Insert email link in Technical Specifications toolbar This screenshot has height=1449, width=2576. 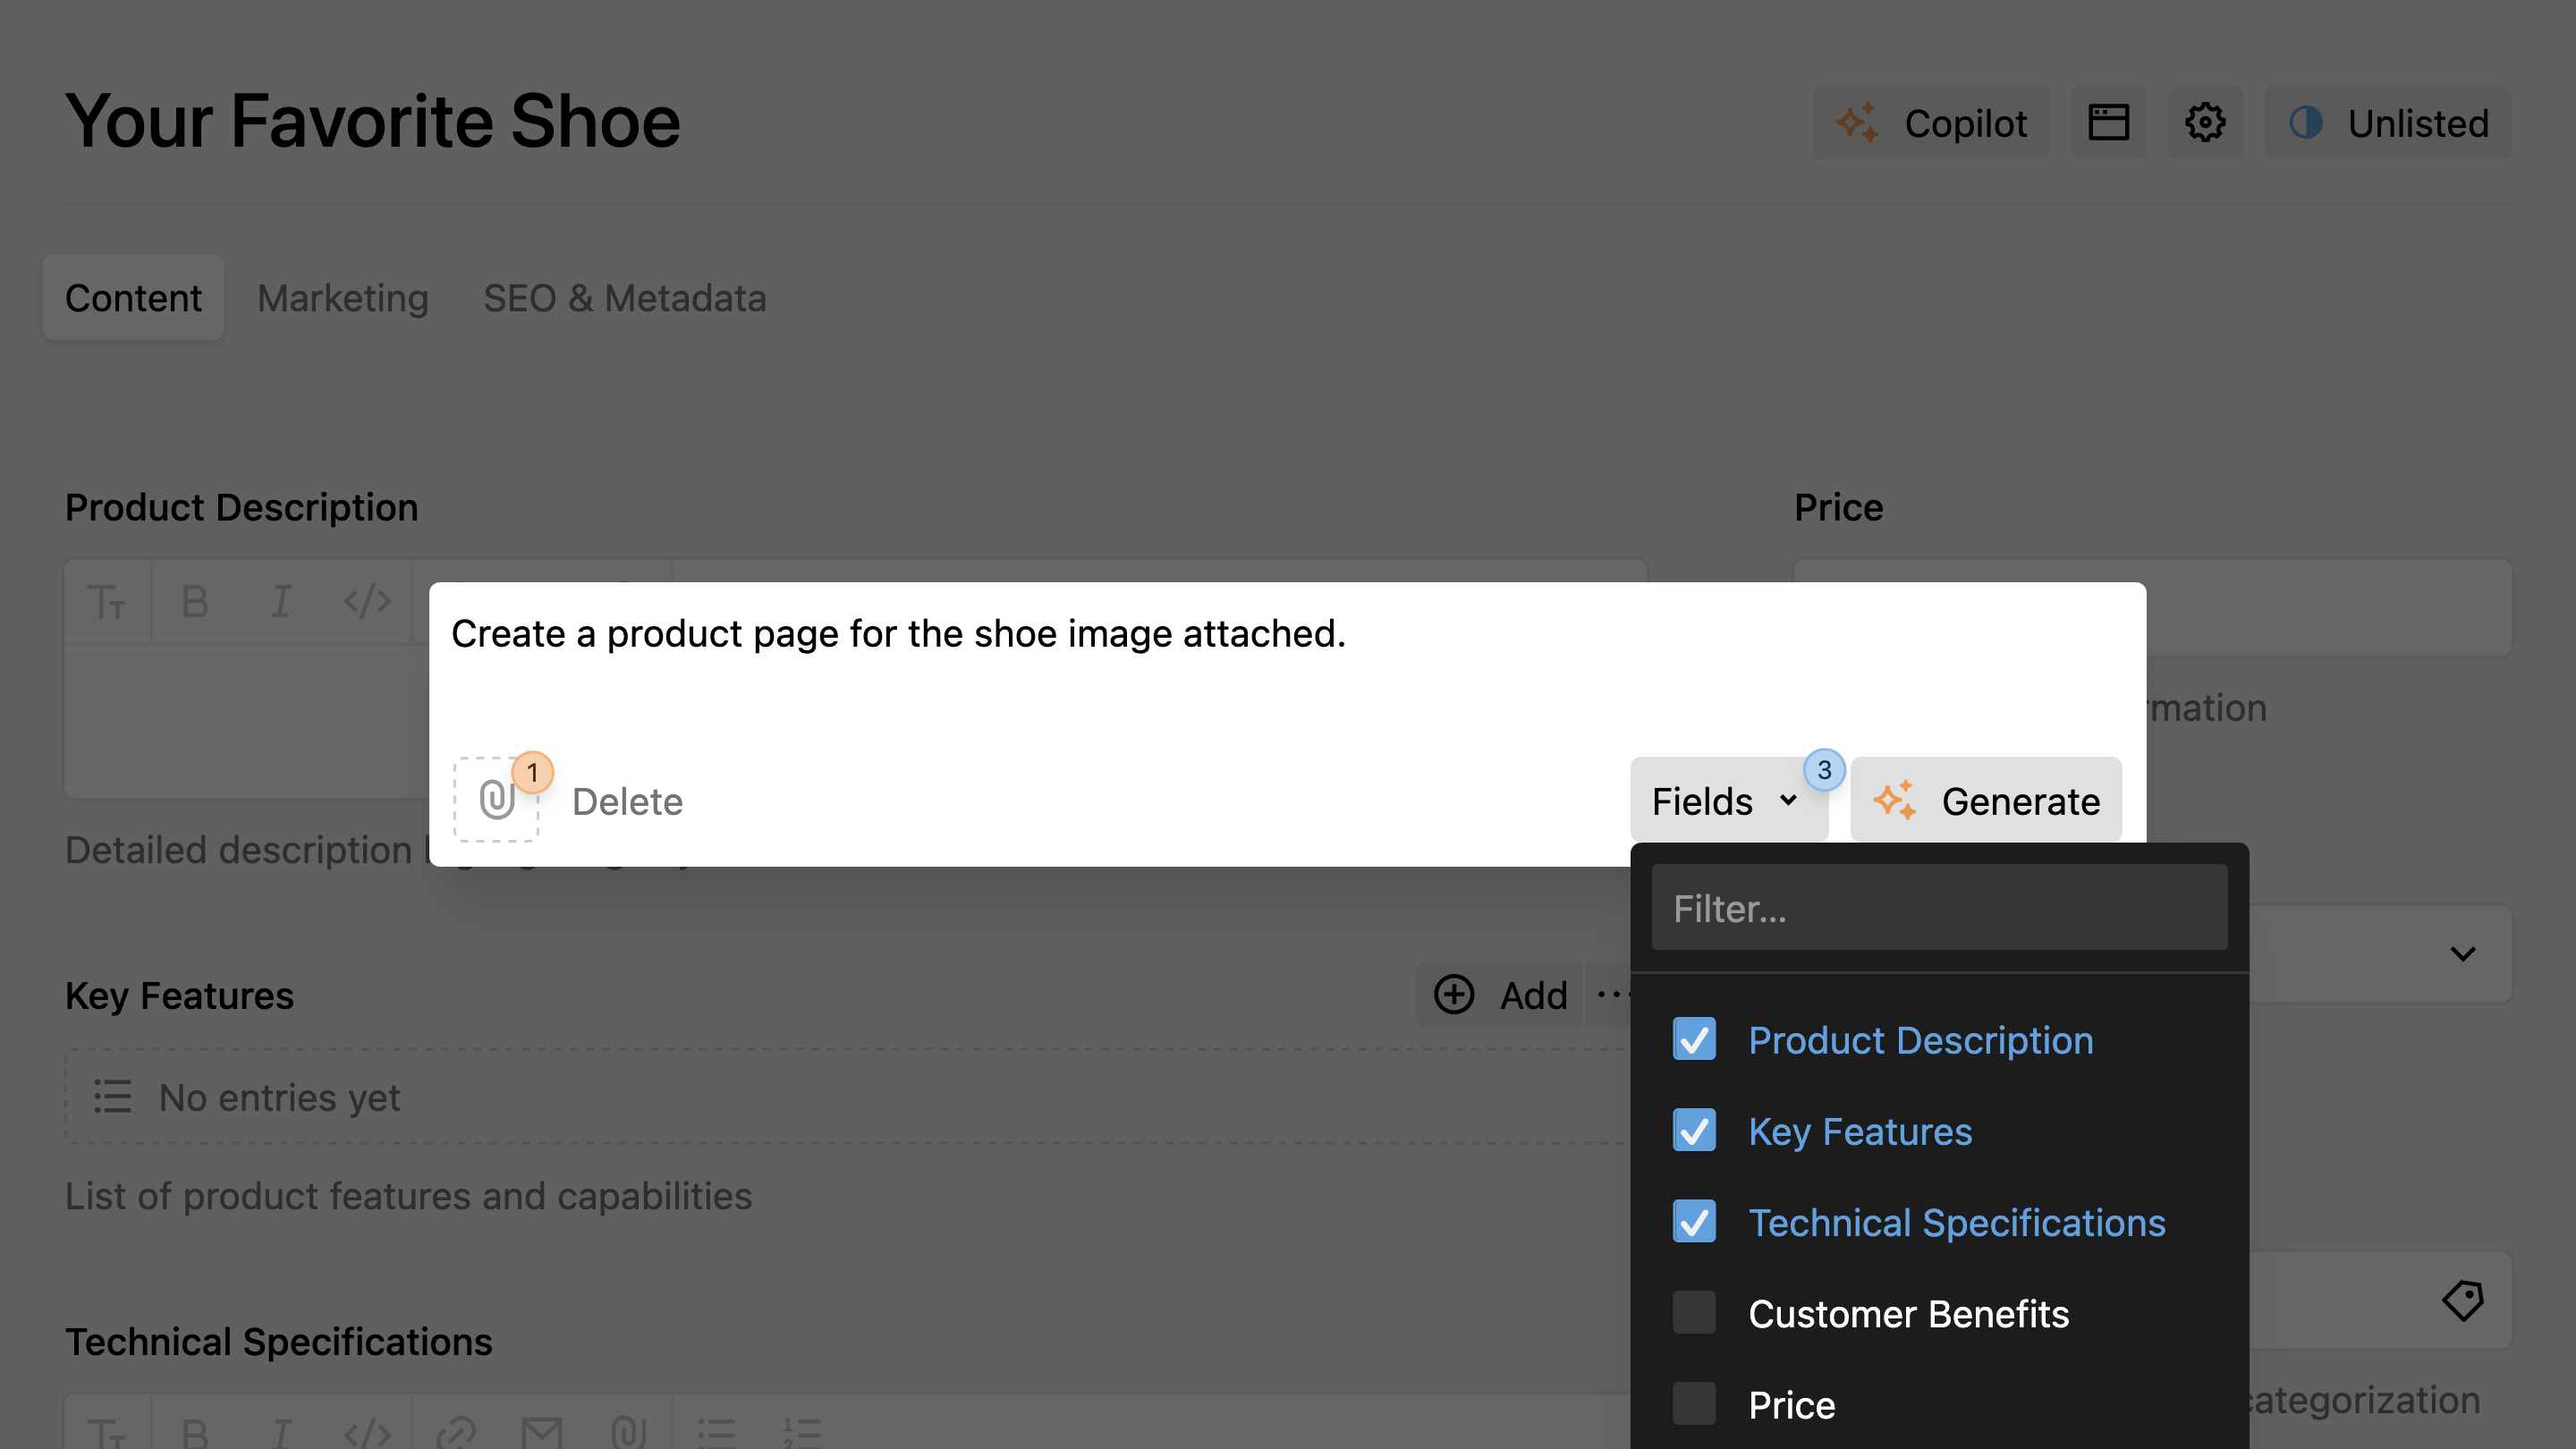tap(541, 1433)
